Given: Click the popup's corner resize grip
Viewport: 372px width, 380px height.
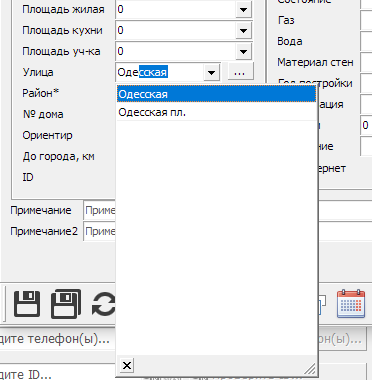Looking at the screenshot, I should pyautogui.click(x=310, y=369).
